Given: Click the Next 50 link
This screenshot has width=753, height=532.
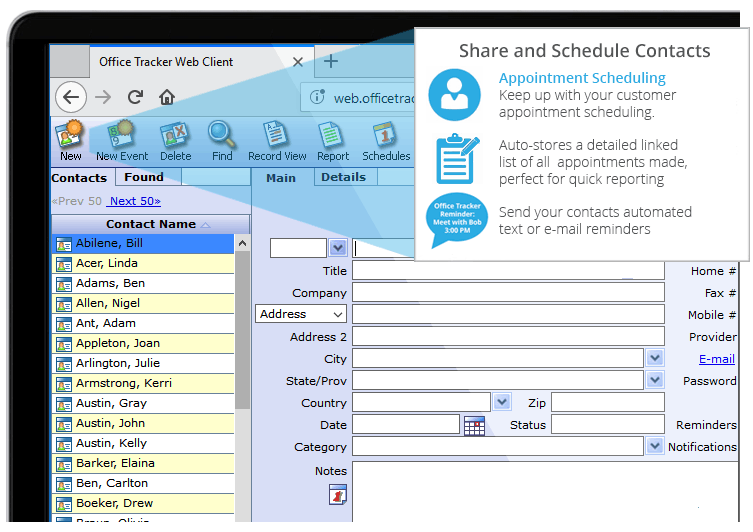Looking at the screenshot, I should click(135, 201).
